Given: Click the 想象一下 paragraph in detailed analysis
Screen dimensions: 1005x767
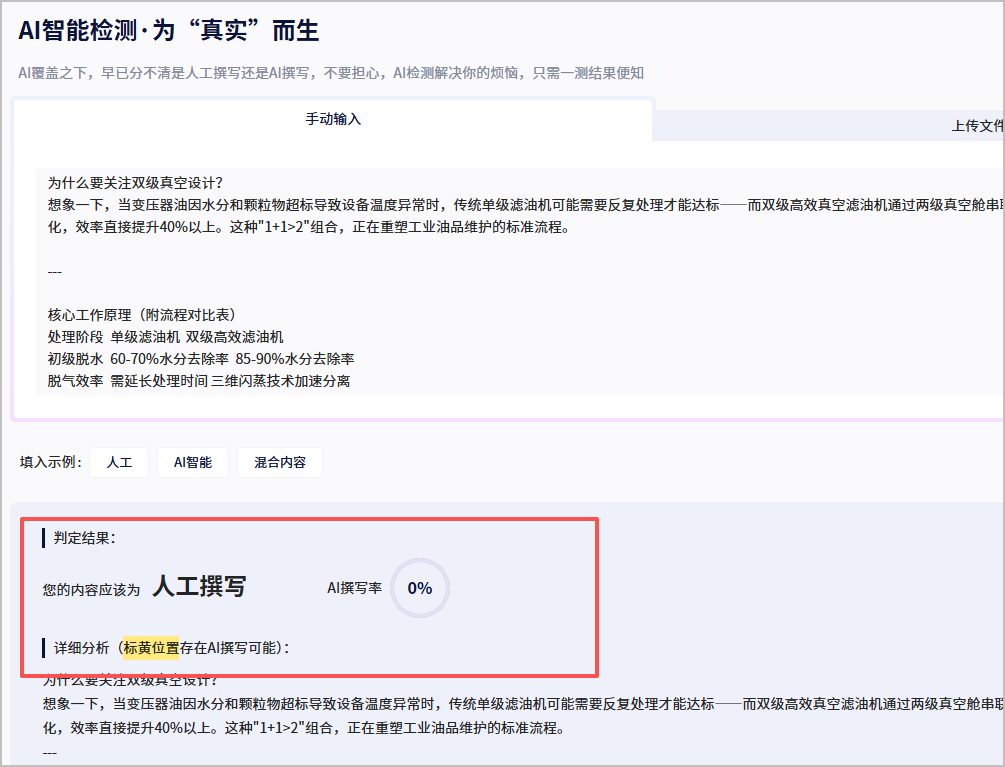Looking at the screenshot, I should 400,704.
